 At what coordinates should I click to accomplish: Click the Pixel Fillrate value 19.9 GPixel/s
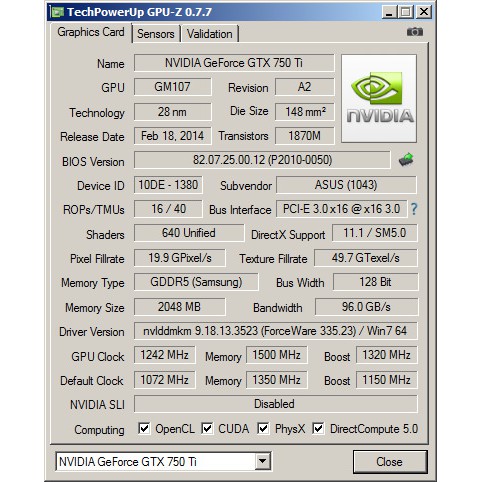coord(180,258)
